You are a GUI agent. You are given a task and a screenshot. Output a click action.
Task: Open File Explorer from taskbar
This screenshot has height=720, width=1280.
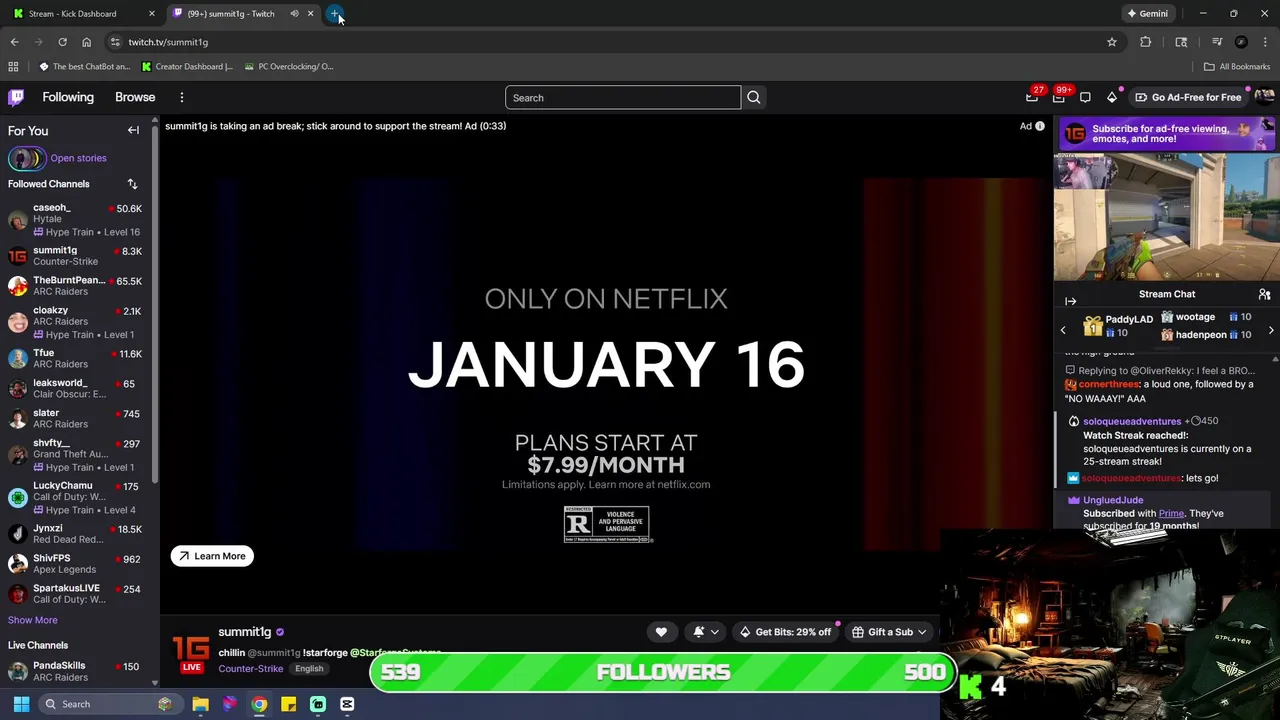201,704
